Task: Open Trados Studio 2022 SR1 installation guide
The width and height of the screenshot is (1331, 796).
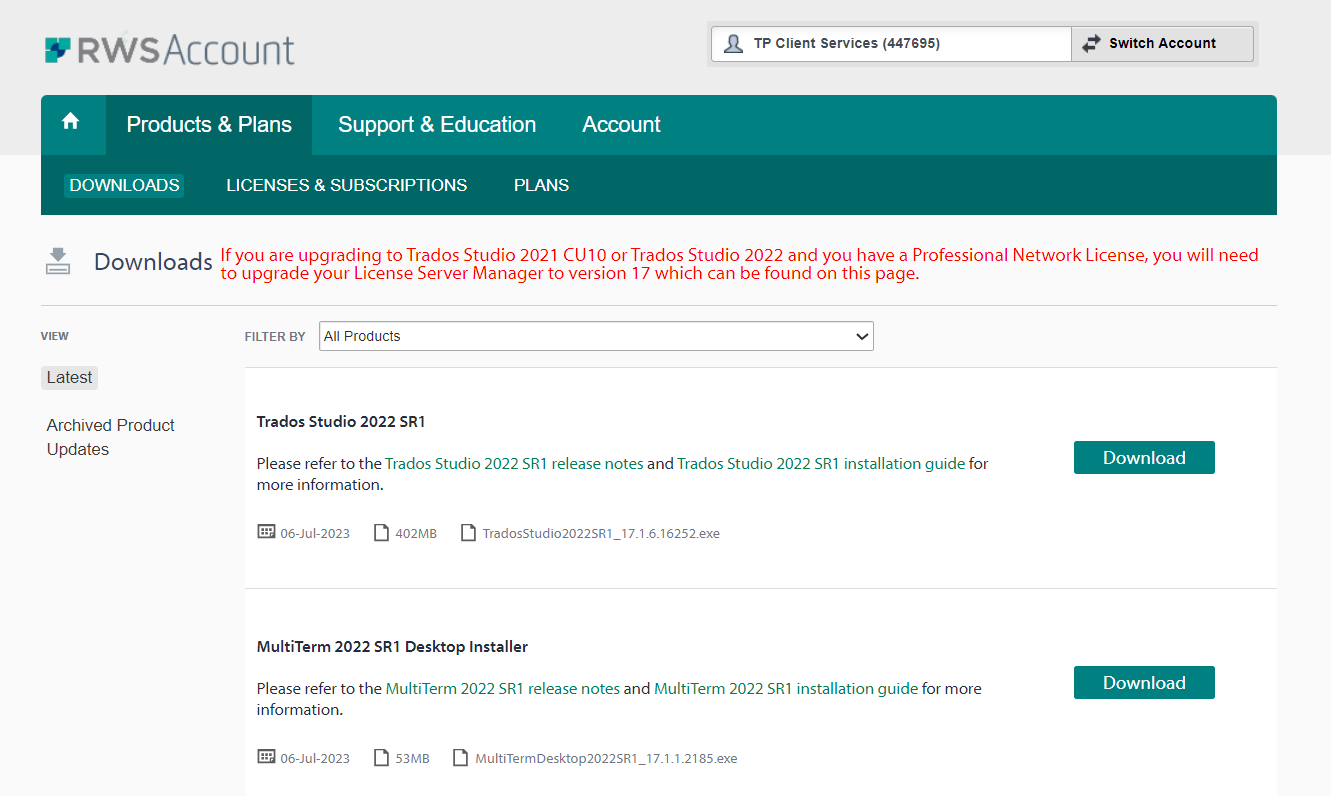Action: click(821, 464)
